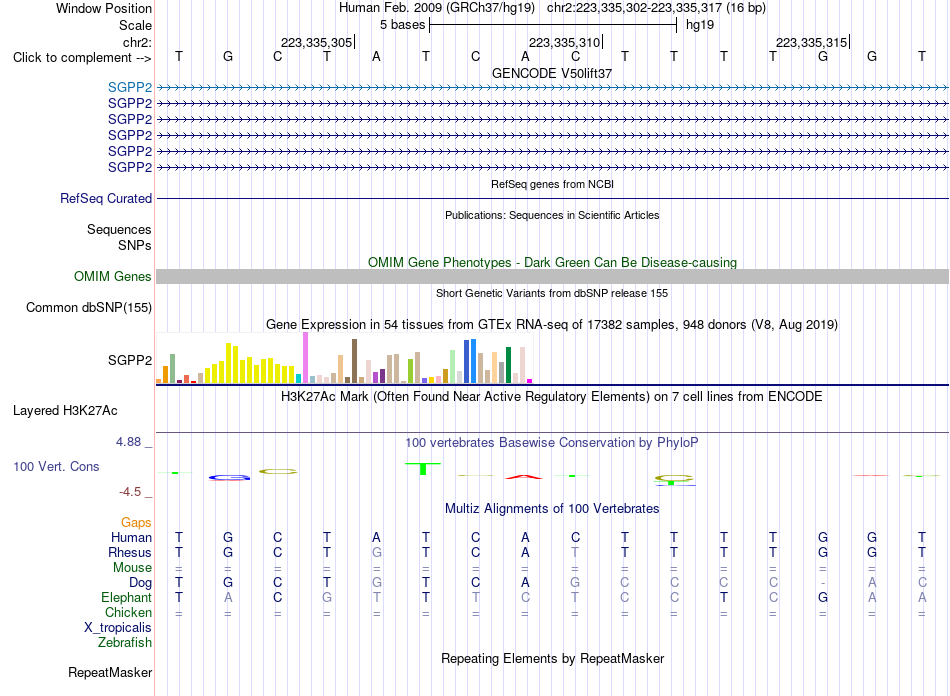The width and height of the screenshot is (950, 696).
Task: Open the OMIM Genes track label
Action: pos(112,276)
